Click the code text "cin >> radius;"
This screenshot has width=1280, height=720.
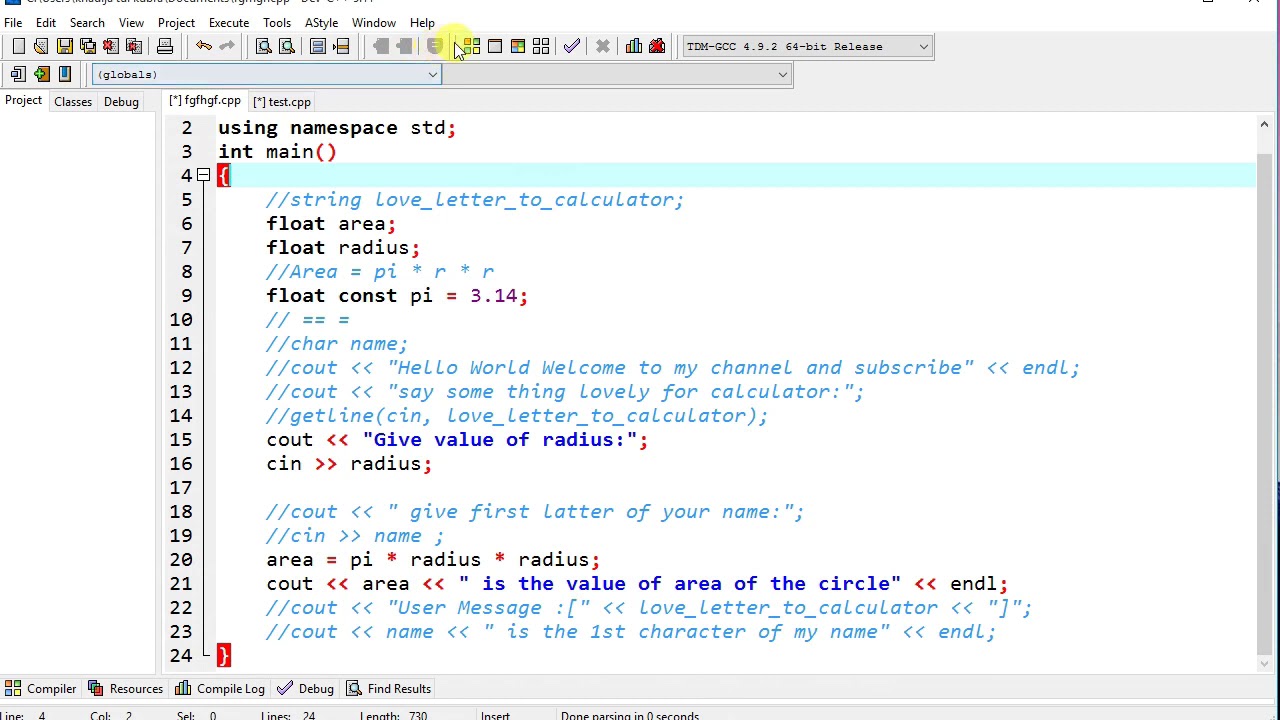pos(349,464)
